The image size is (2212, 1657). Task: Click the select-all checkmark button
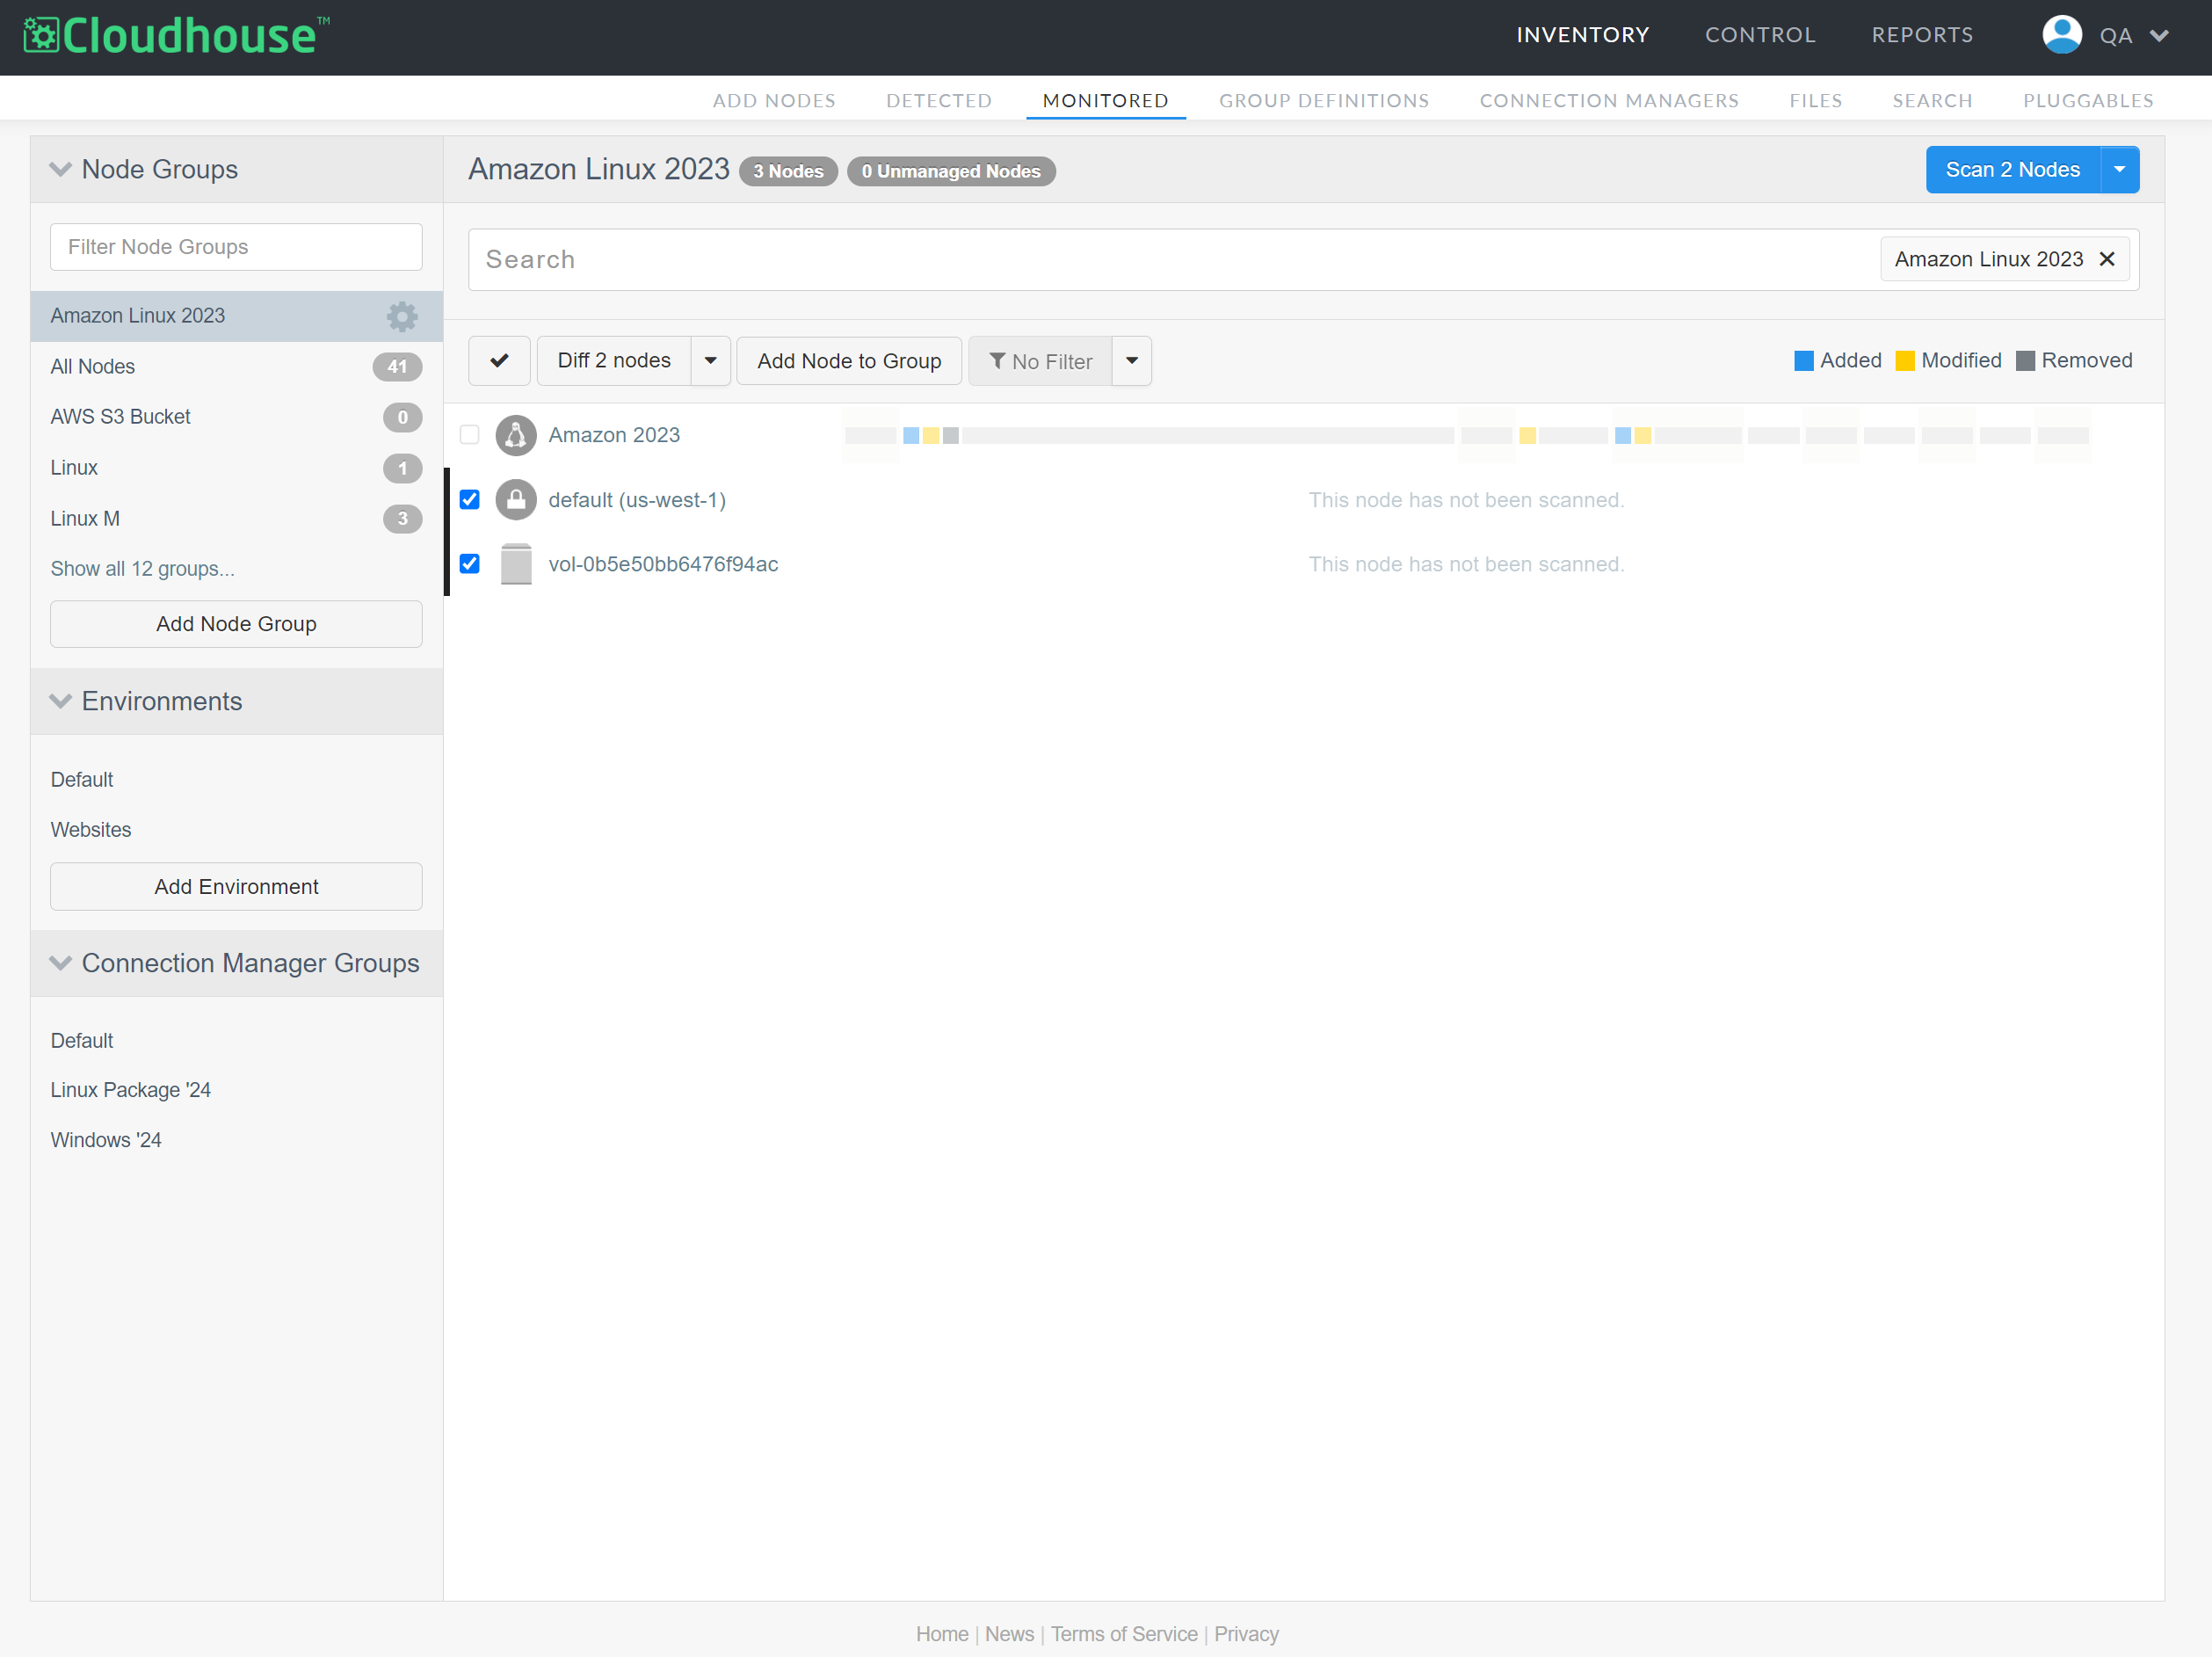pos(499,361)
